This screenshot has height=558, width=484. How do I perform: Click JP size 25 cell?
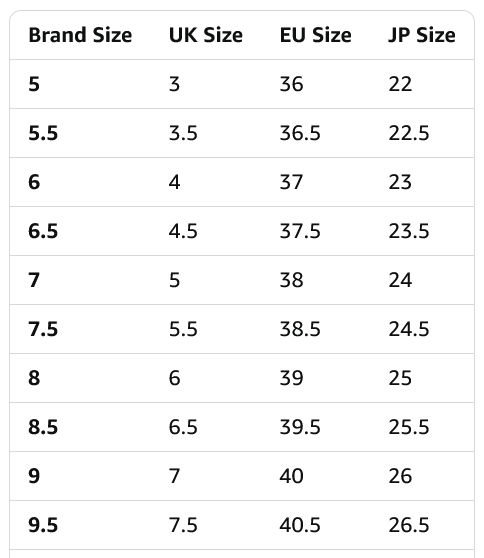400,378
